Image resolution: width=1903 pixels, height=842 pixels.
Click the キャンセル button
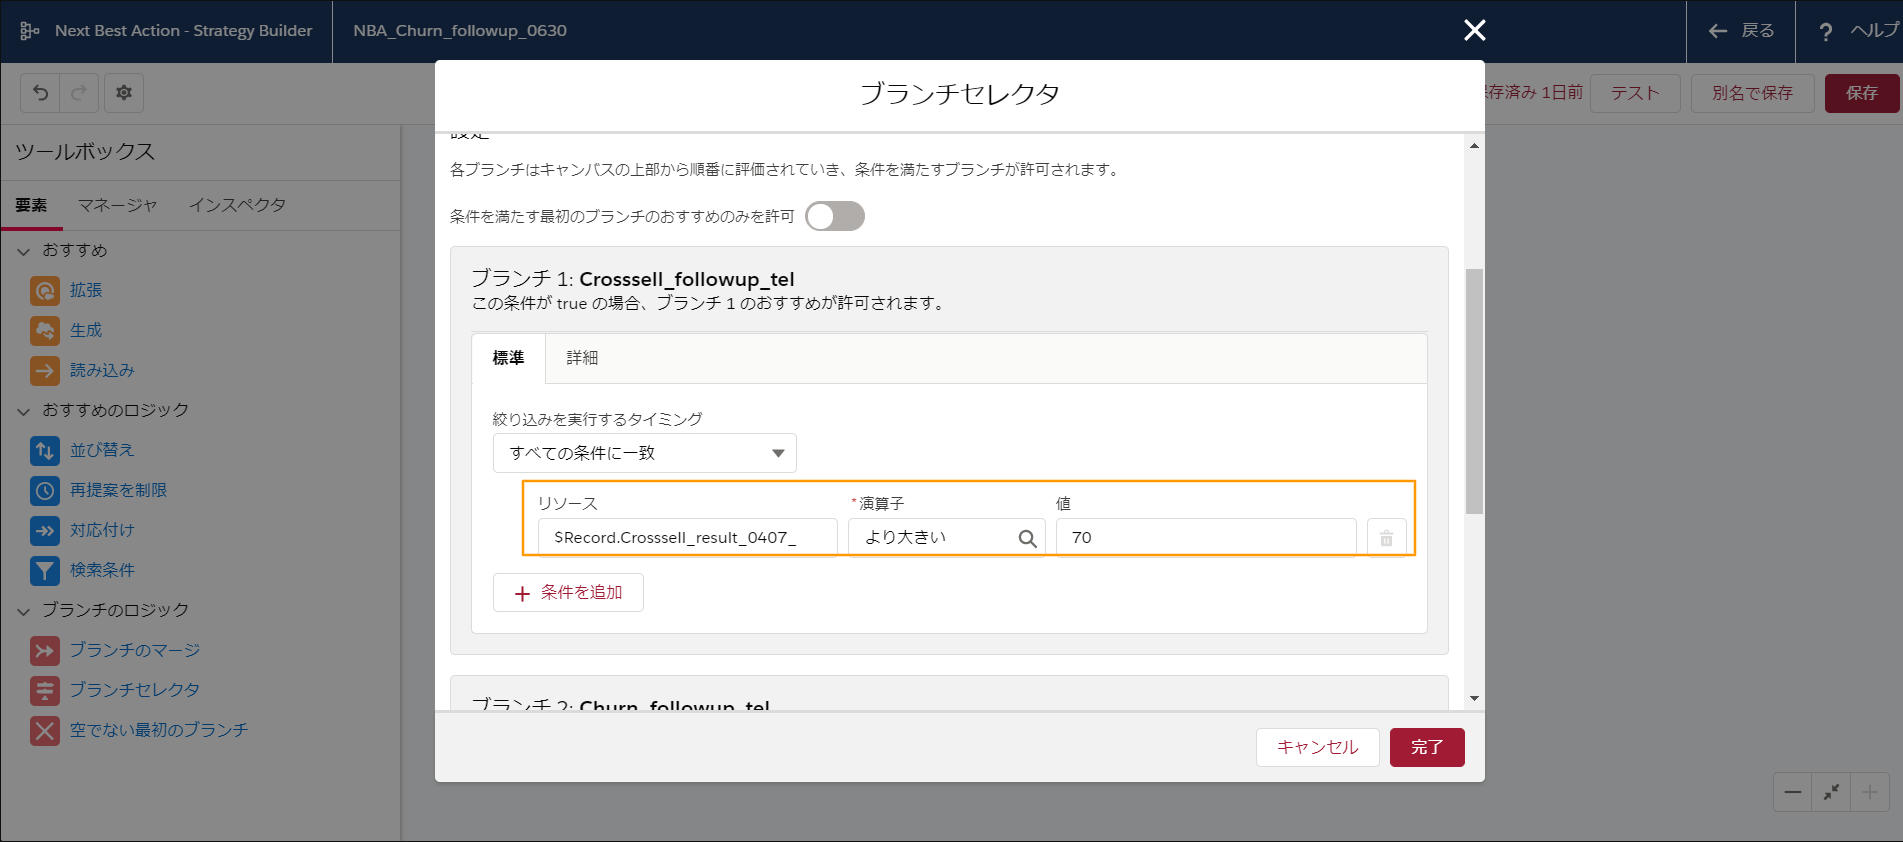tap(1317, 747)
